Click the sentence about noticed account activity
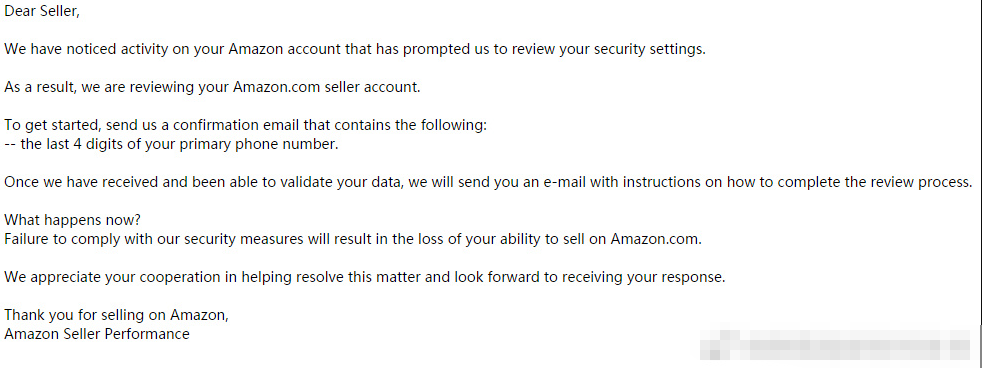 [354, 49]
